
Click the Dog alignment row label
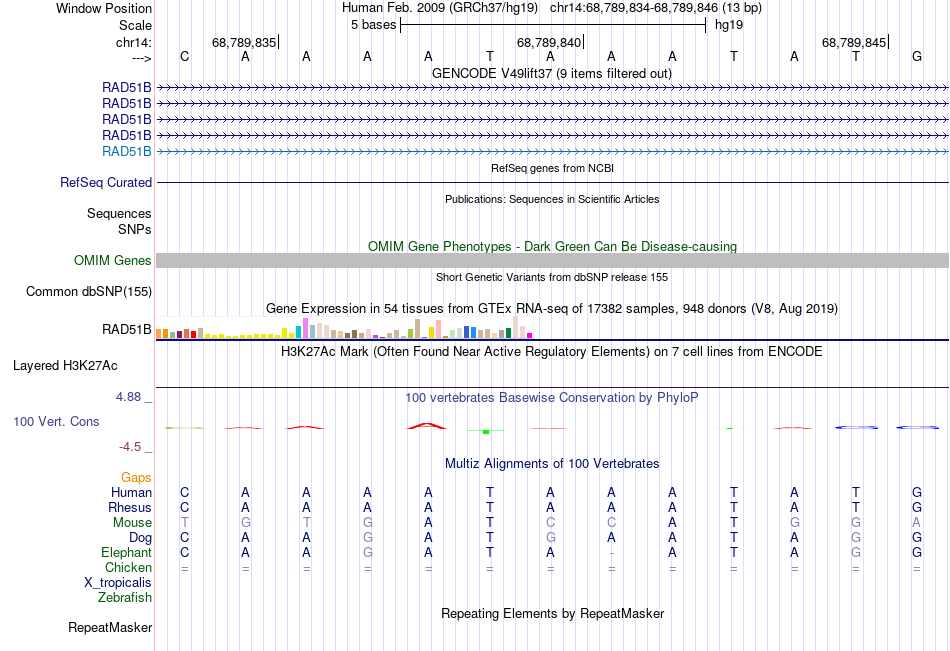[141, 538]
